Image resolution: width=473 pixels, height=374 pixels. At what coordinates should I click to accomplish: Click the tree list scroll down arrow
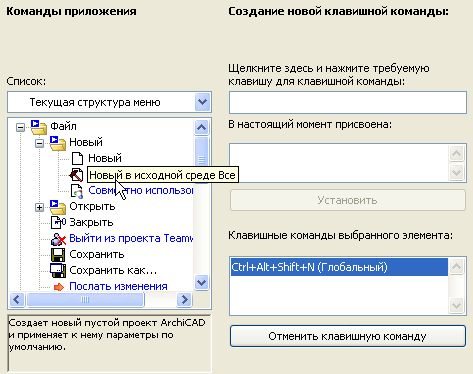coord(201,283)
